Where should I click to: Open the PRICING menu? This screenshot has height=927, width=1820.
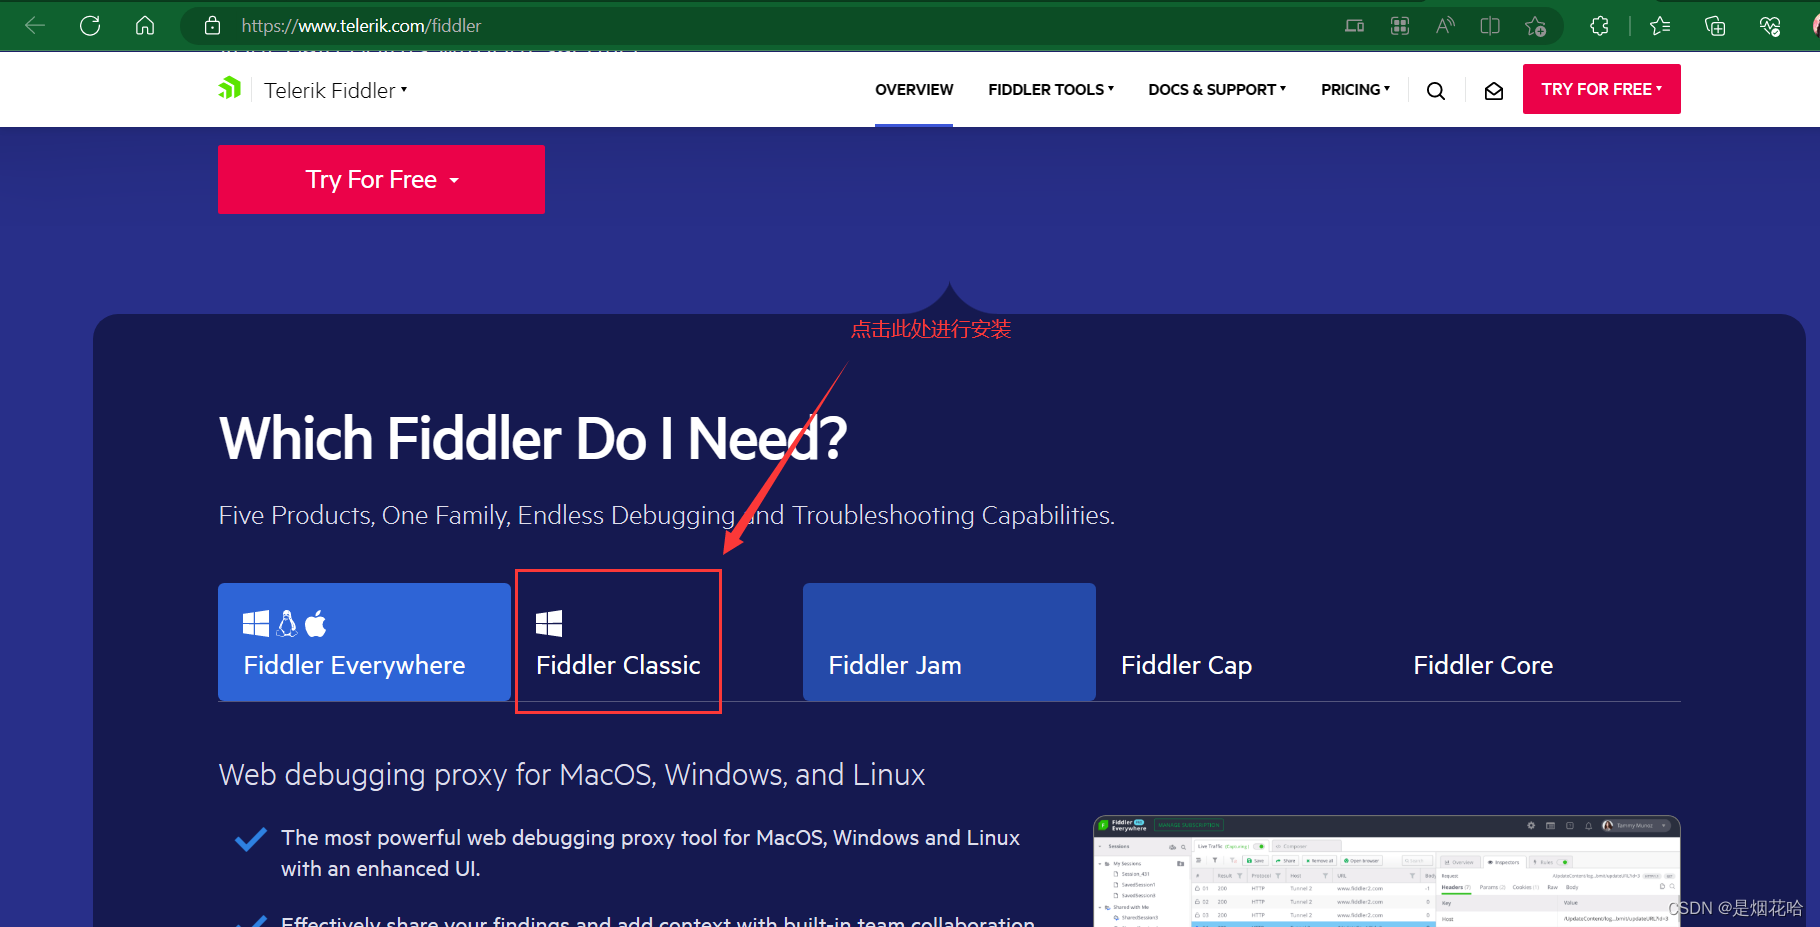(x=1355, y=89)
